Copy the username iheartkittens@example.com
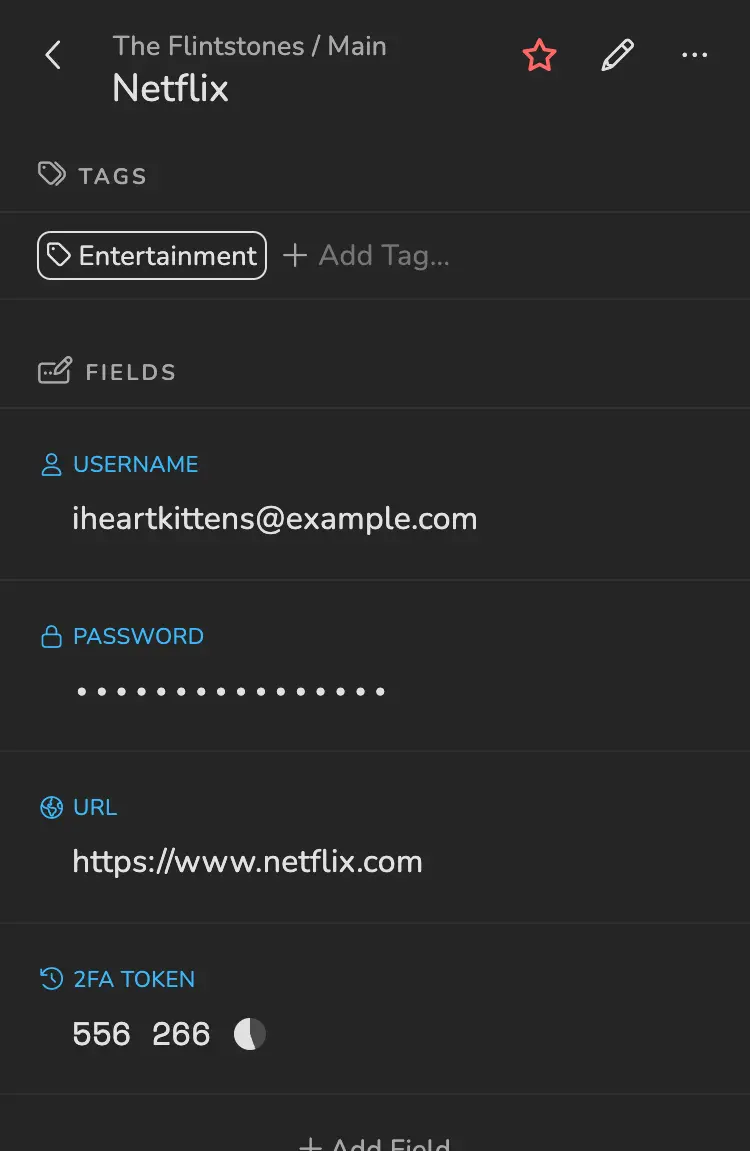Viewport: 750px width, 1151px height. click(x=275, y=519)
